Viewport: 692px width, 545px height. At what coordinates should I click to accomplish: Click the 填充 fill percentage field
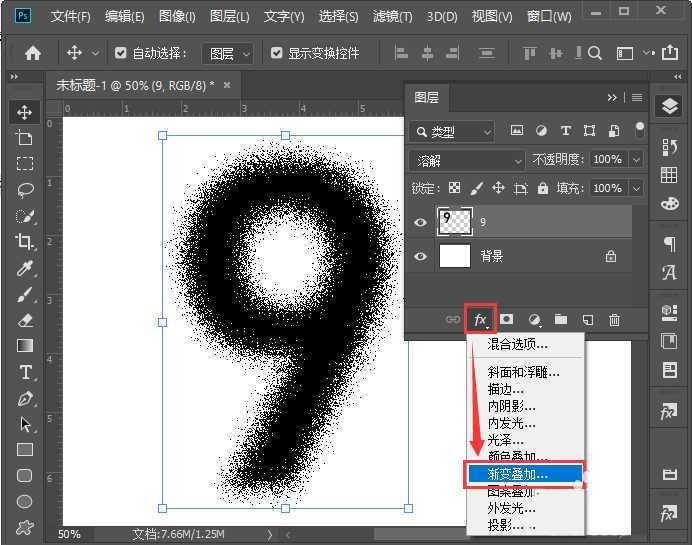(605, 188)
